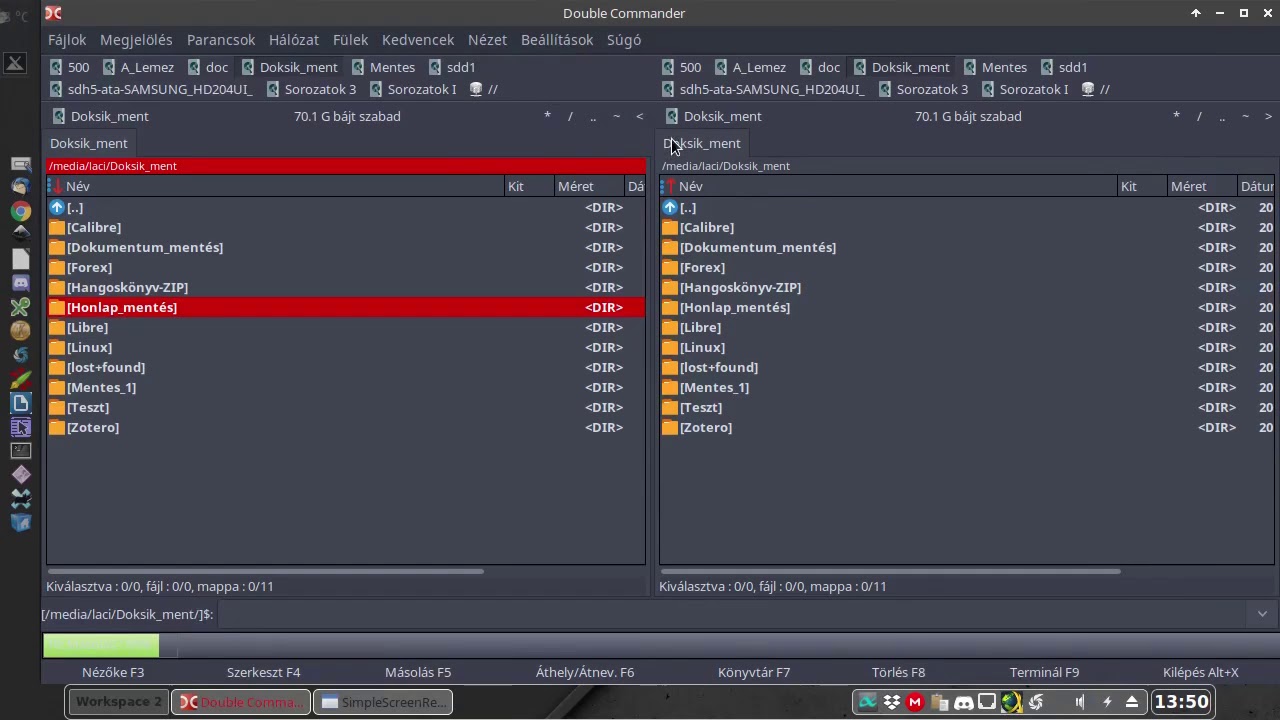Image resolution: width=1280 pixels, height=720 pixels.
Task: Open left panel Samsung HD204UI drive
Action: (151, 89)
